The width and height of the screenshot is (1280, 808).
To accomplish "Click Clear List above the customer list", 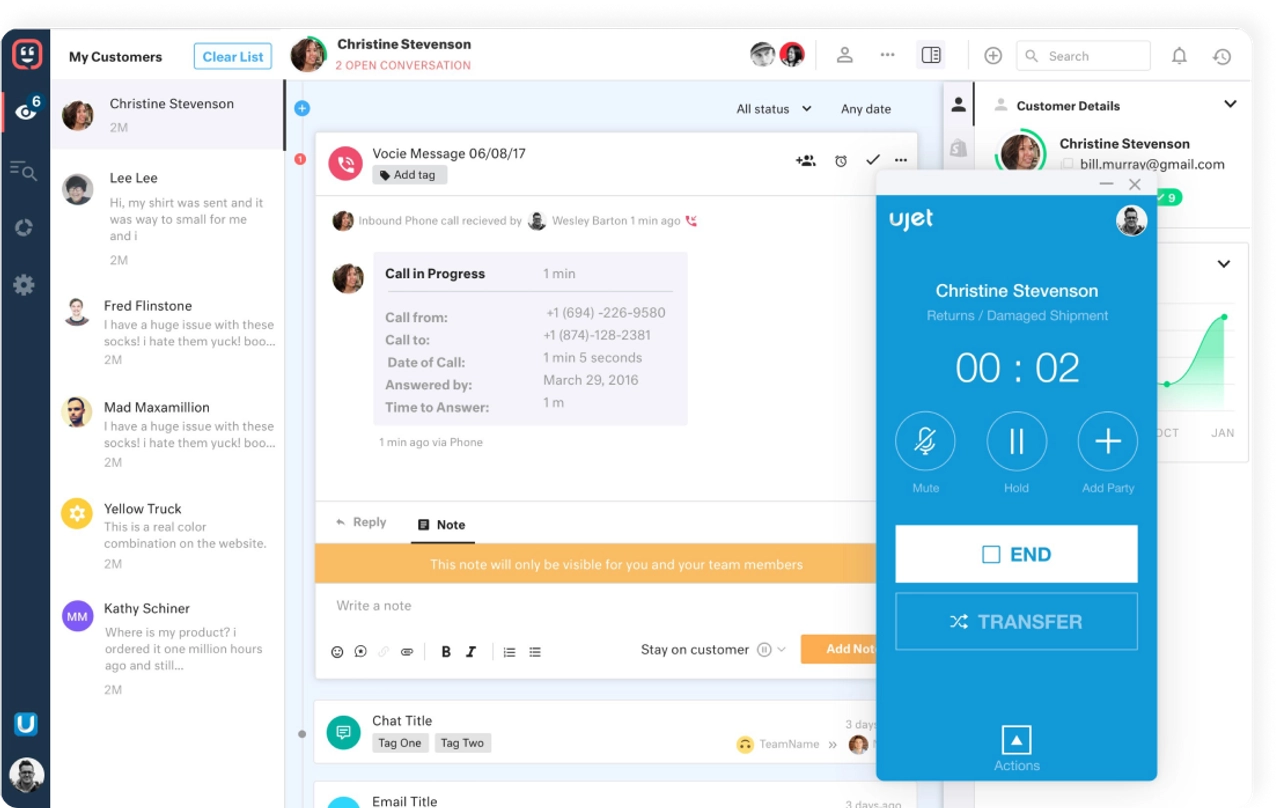I will 232,56.
